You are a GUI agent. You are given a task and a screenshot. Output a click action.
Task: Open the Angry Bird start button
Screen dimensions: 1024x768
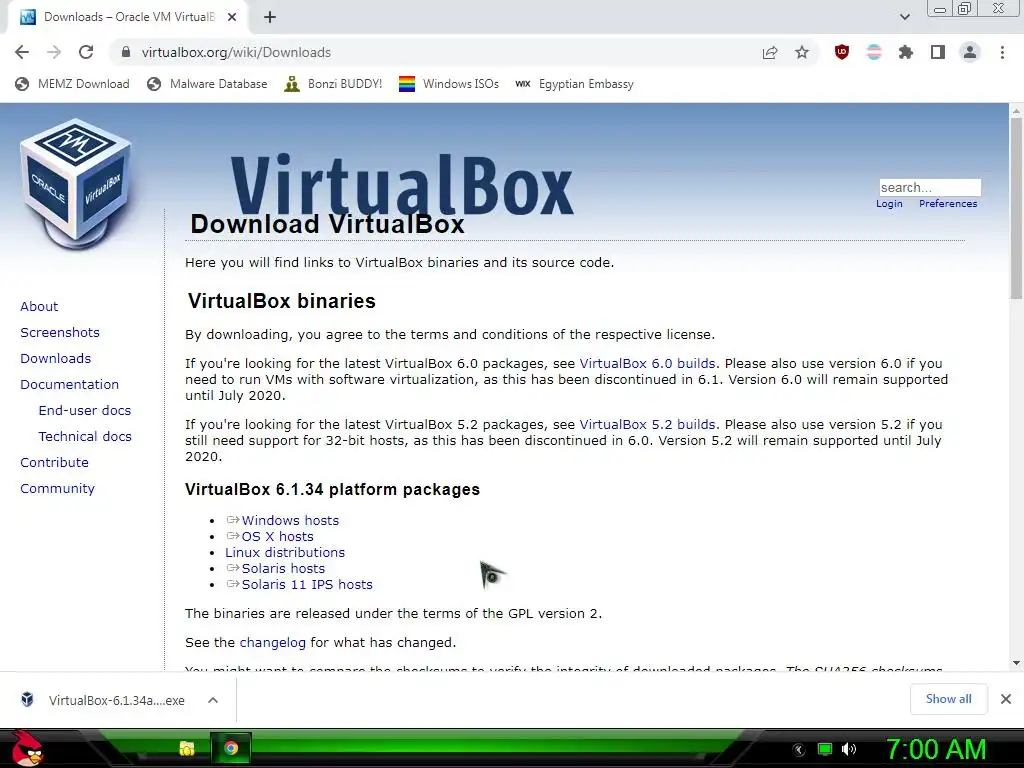pyautogui.click(x=26, y=748)
